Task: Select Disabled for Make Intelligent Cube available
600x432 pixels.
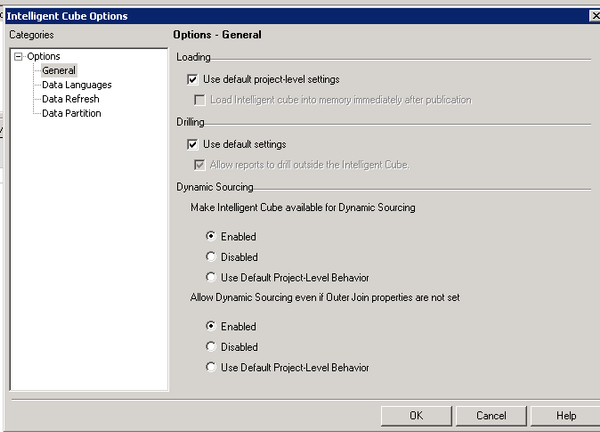Action: pos(210,257)
